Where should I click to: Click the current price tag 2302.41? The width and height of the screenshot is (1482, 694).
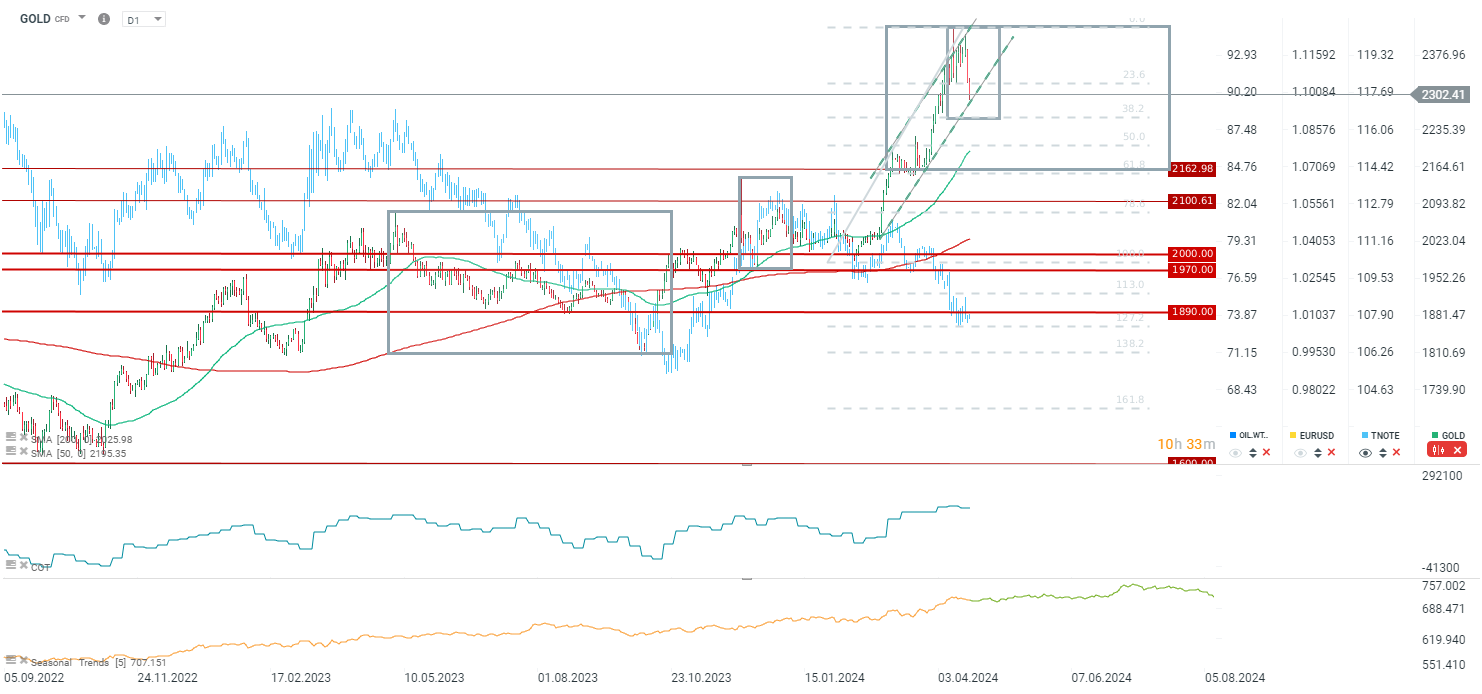click(1440, 95)
